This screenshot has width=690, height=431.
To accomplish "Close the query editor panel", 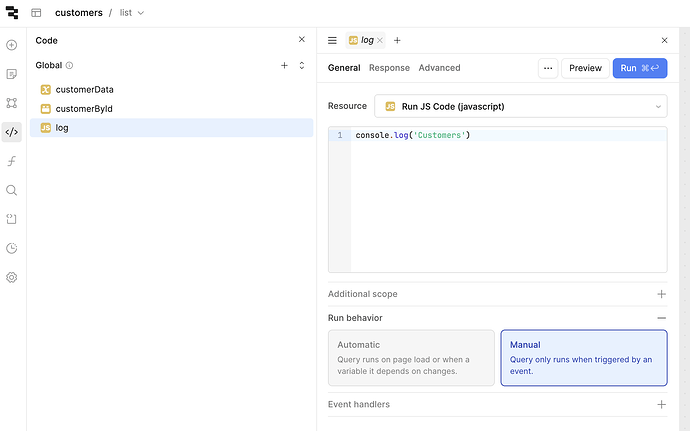I will (664, 41).
